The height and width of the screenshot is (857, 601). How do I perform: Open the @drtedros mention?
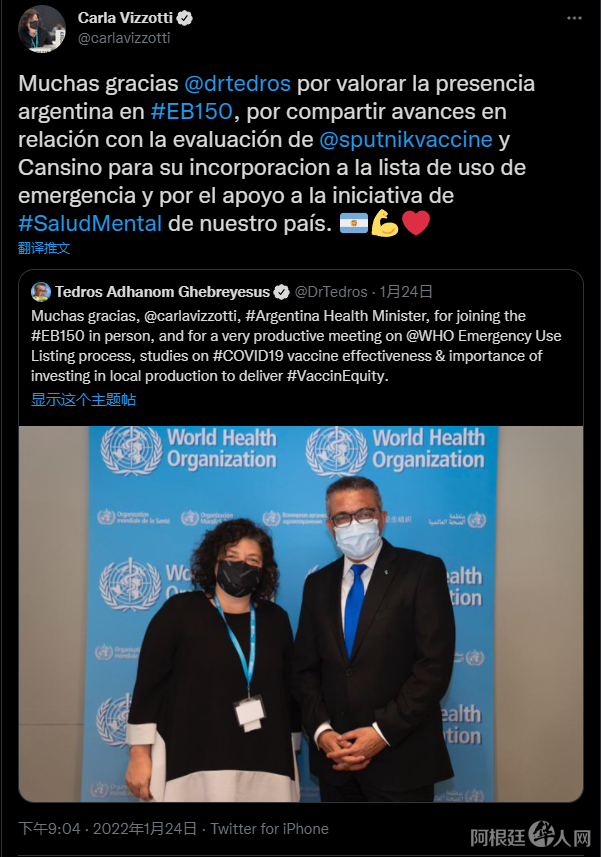pyautogui.click(x=238, y=84)
